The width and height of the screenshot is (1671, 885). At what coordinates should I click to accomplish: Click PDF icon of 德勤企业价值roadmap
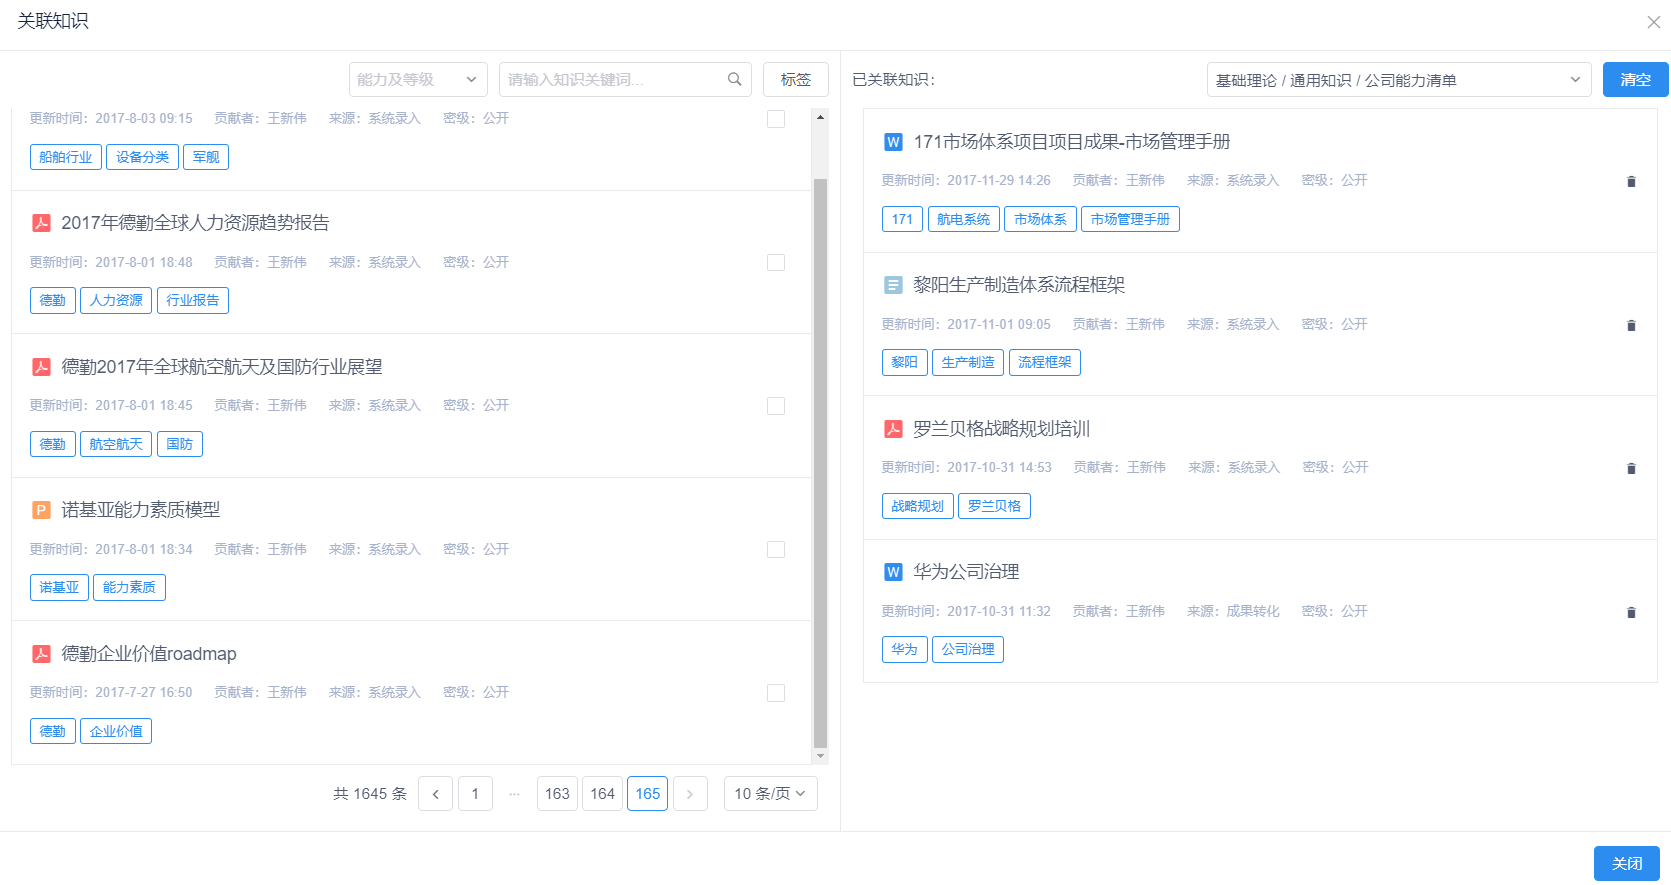click(x=41, y=654)
